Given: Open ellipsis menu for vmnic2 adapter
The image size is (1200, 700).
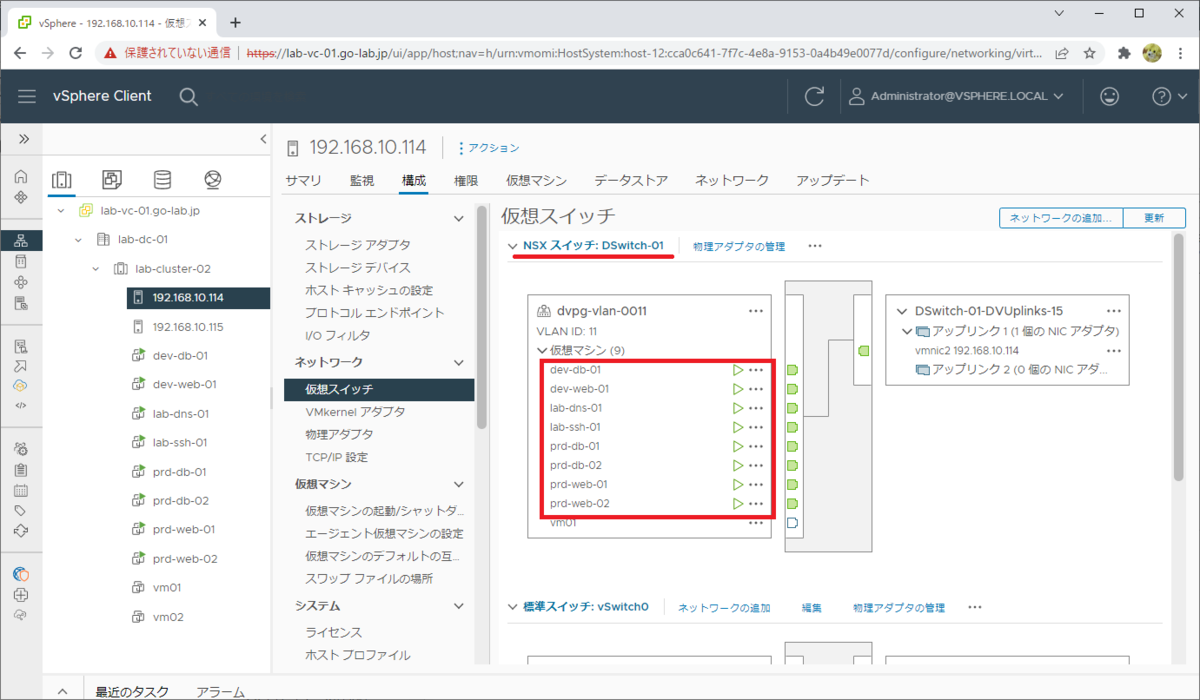Looking at the screenshot, I should pos(1114,351).
